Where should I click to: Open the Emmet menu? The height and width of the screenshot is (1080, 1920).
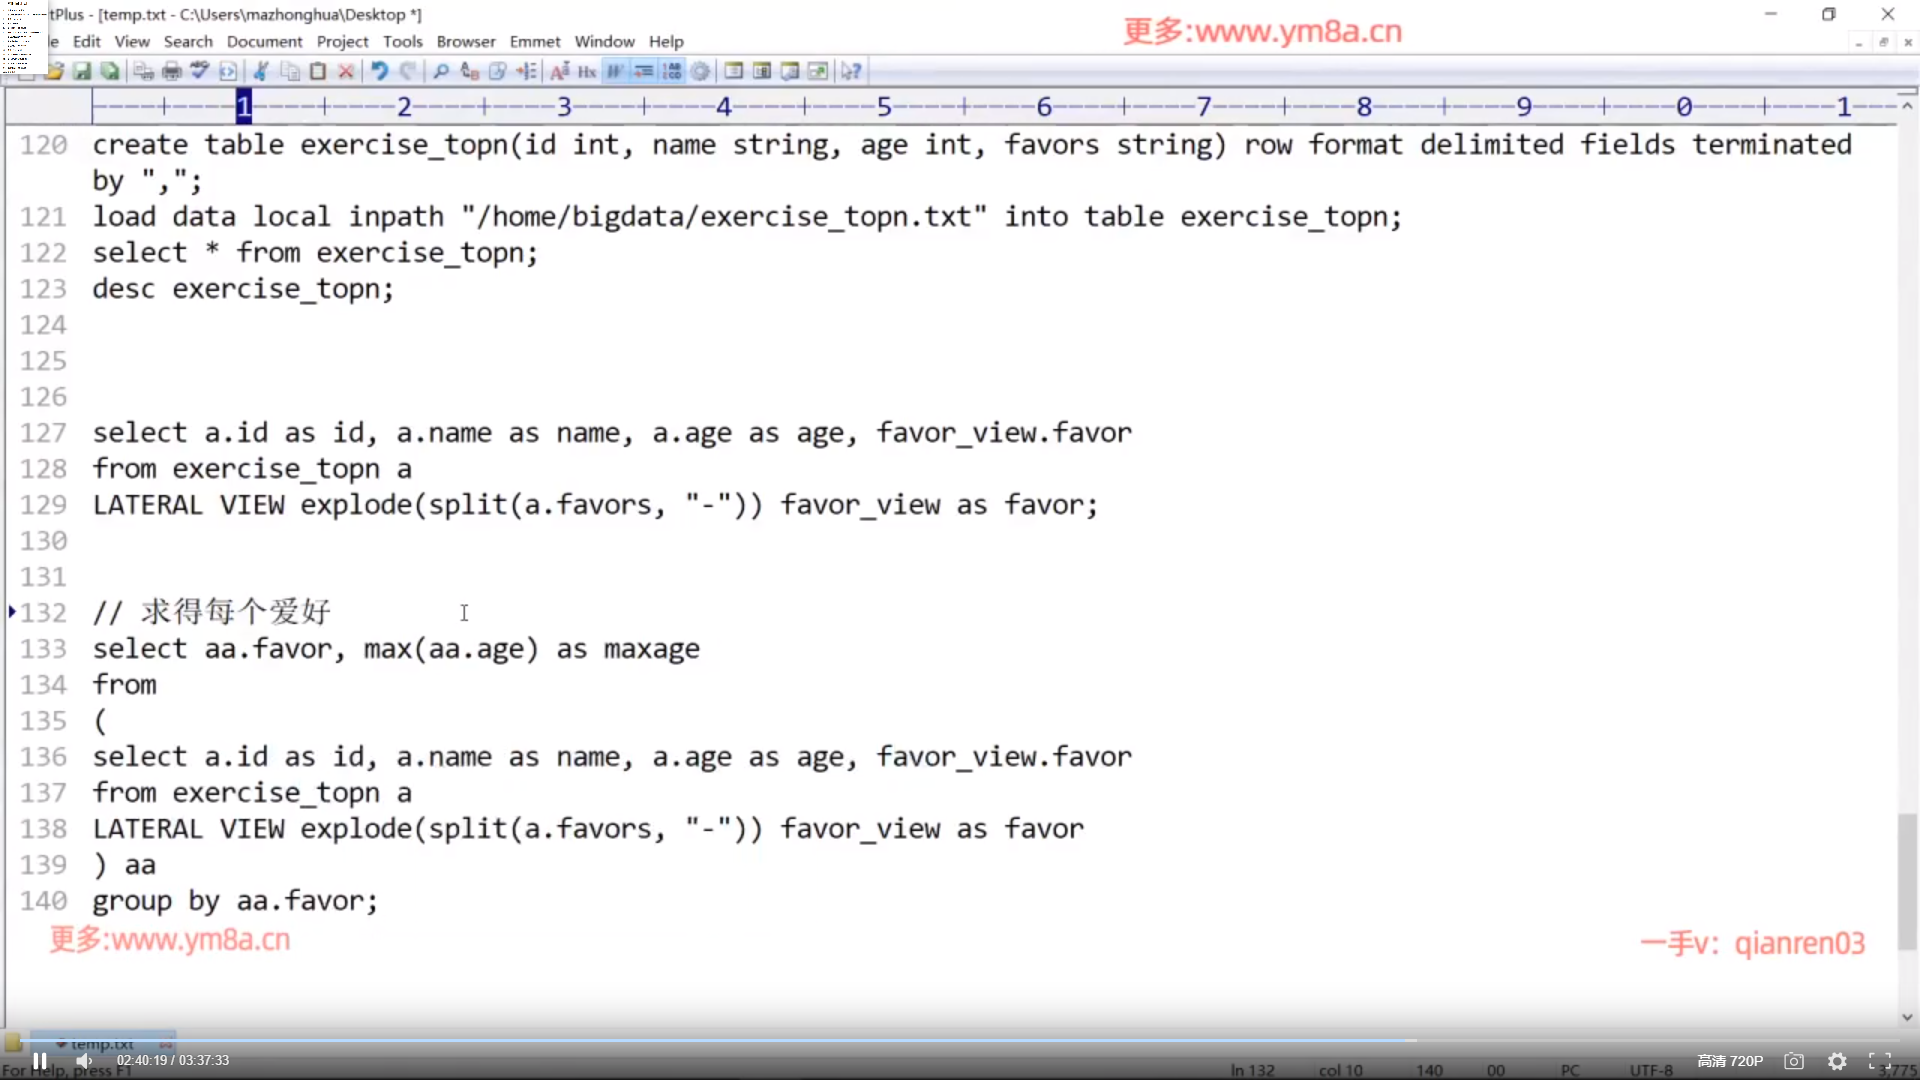tap(535, 42)
